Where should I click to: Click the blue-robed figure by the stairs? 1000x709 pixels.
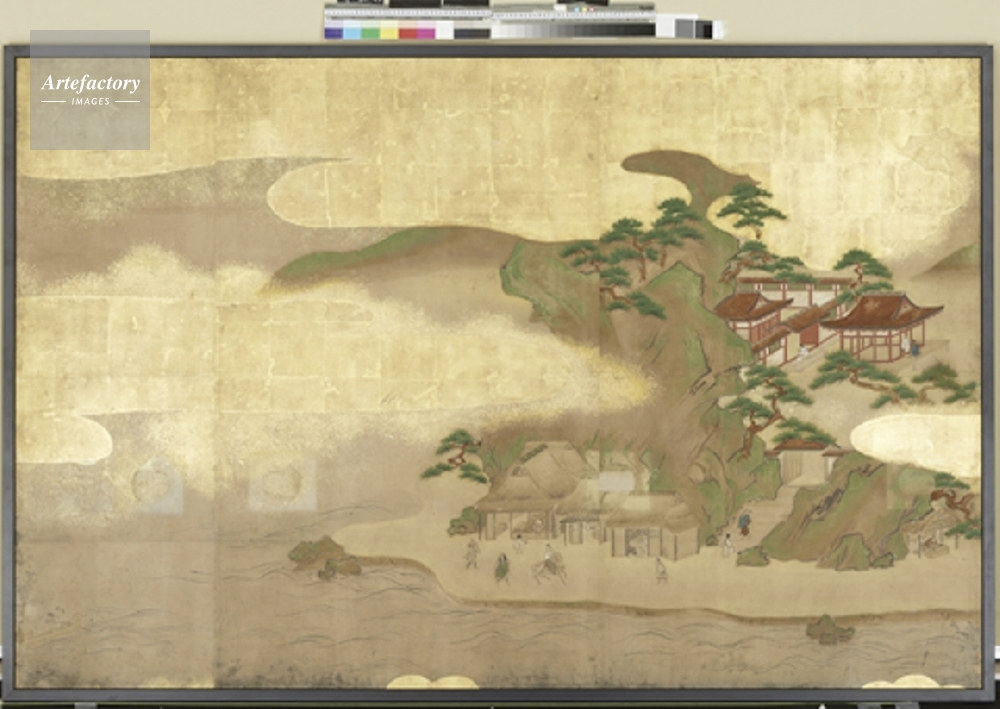click(744, 521)
